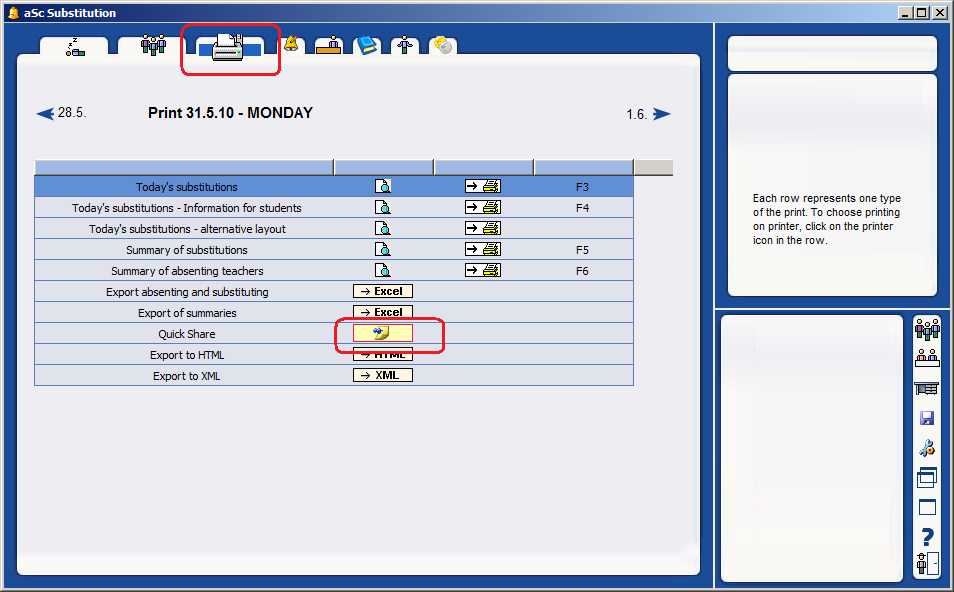954x592 pixels.
Task: Go to previous day 28.5. arrow
Action: pyautogui.click(x=45, y=114)
